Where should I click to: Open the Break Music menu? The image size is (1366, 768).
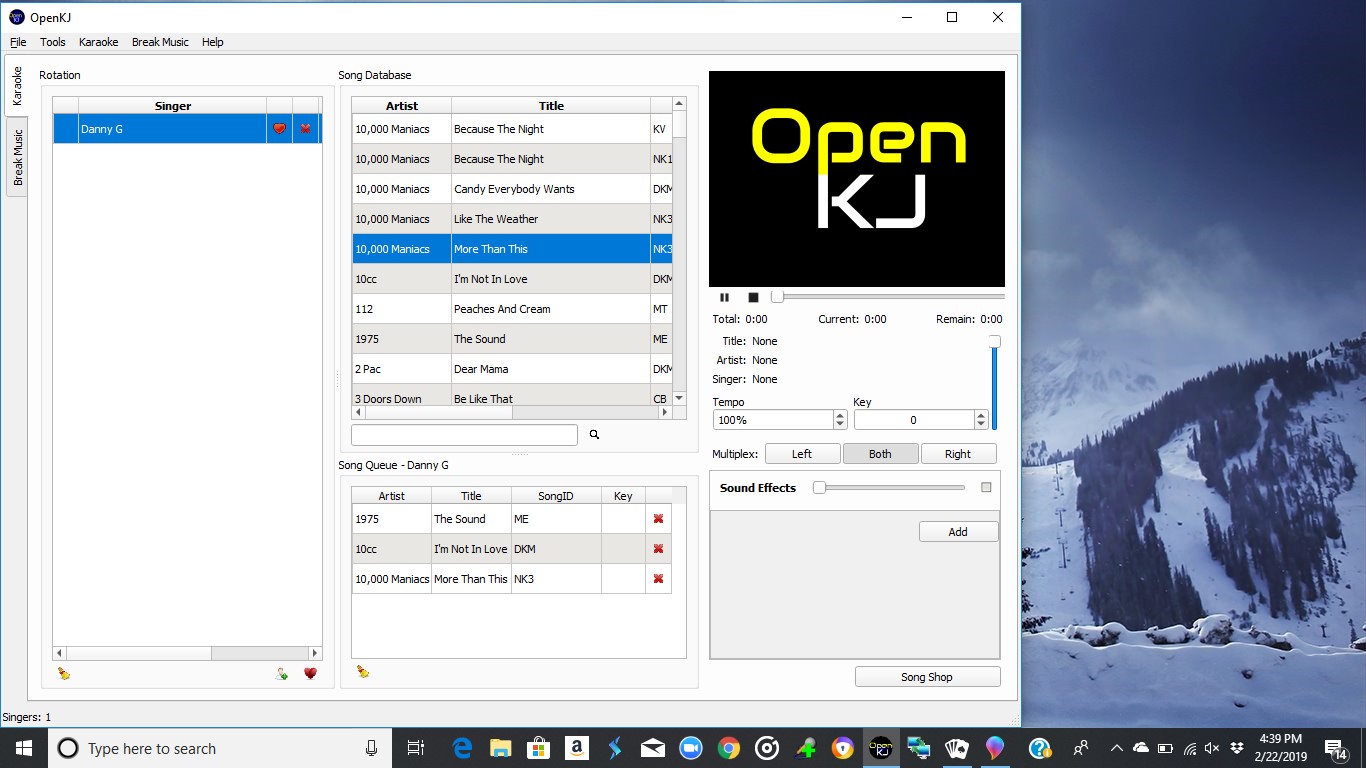160,42
